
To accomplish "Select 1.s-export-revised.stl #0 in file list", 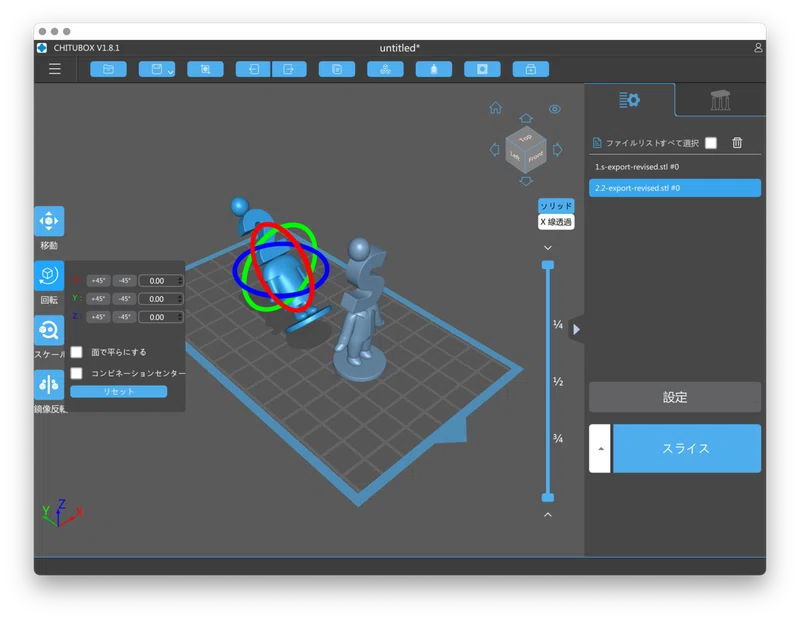I will click(675, 167).
